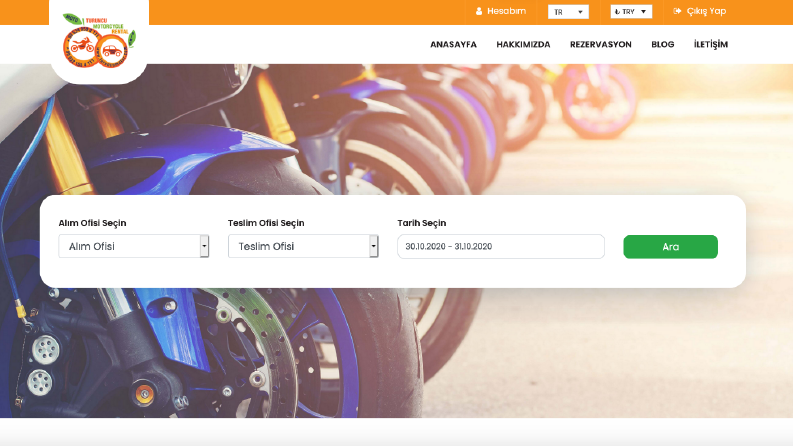Open HAKKIMIZDA menu item
The height and width of the screenshot is (446, 793).
coord(523,44)
